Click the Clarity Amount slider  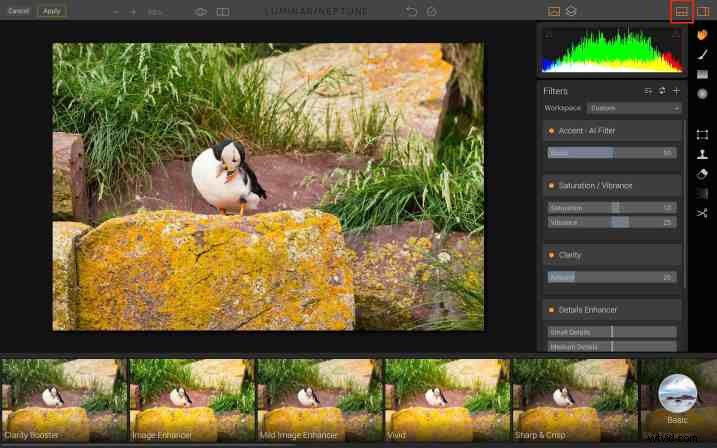[x=612, y=277]
